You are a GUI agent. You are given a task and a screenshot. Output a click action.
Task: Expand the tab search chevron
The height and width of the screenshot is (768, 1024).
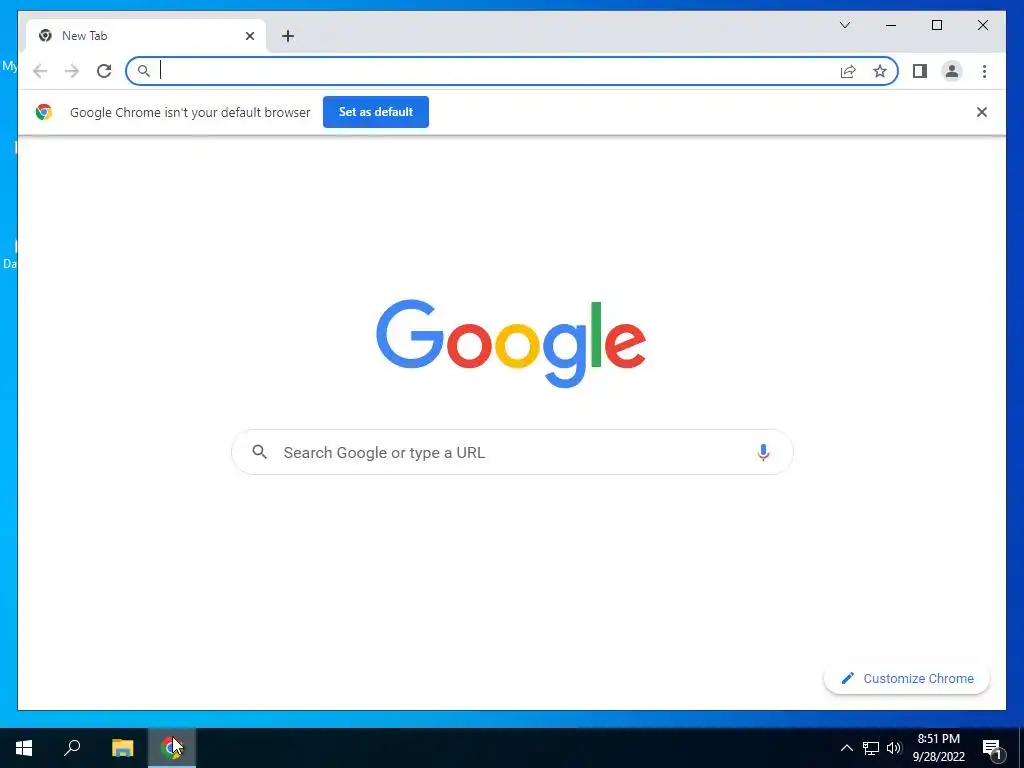coord(844,25)
